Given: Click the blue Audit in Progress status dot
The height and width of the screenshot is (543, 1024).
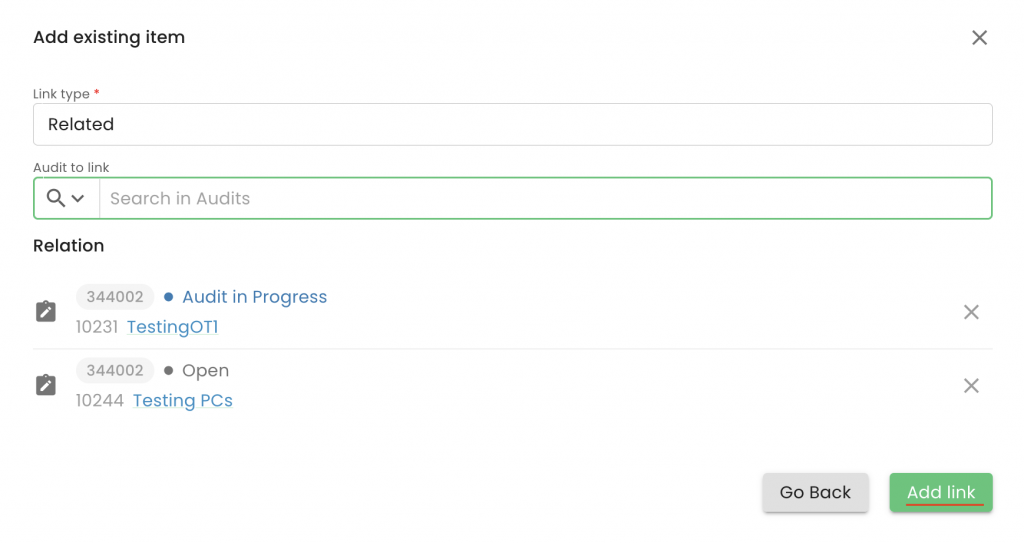Looking at the screenshot, I should pyautogui.click(x=169, y=297).
